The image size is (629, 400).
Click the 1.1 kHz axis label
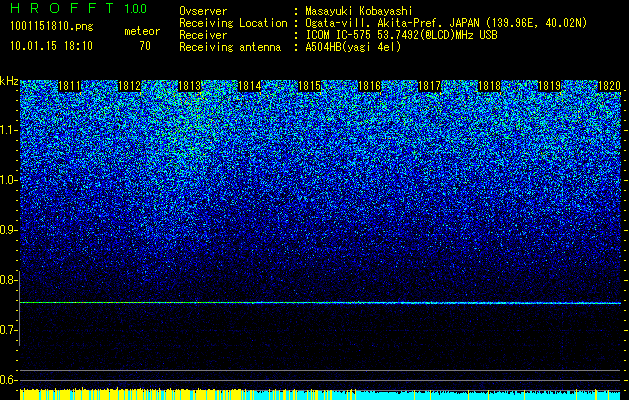tap(9, 130)
